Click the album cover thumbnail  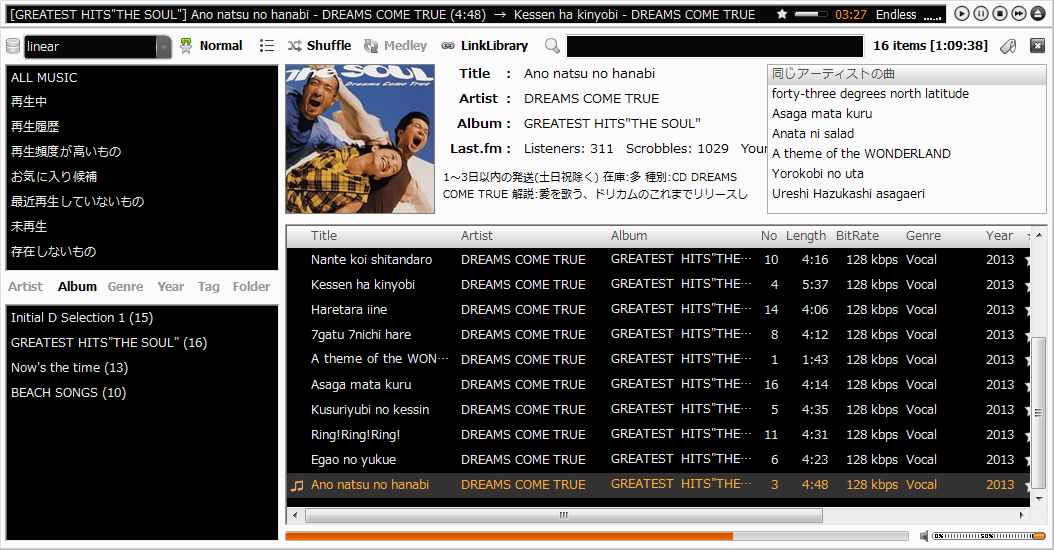pos(360,139)
